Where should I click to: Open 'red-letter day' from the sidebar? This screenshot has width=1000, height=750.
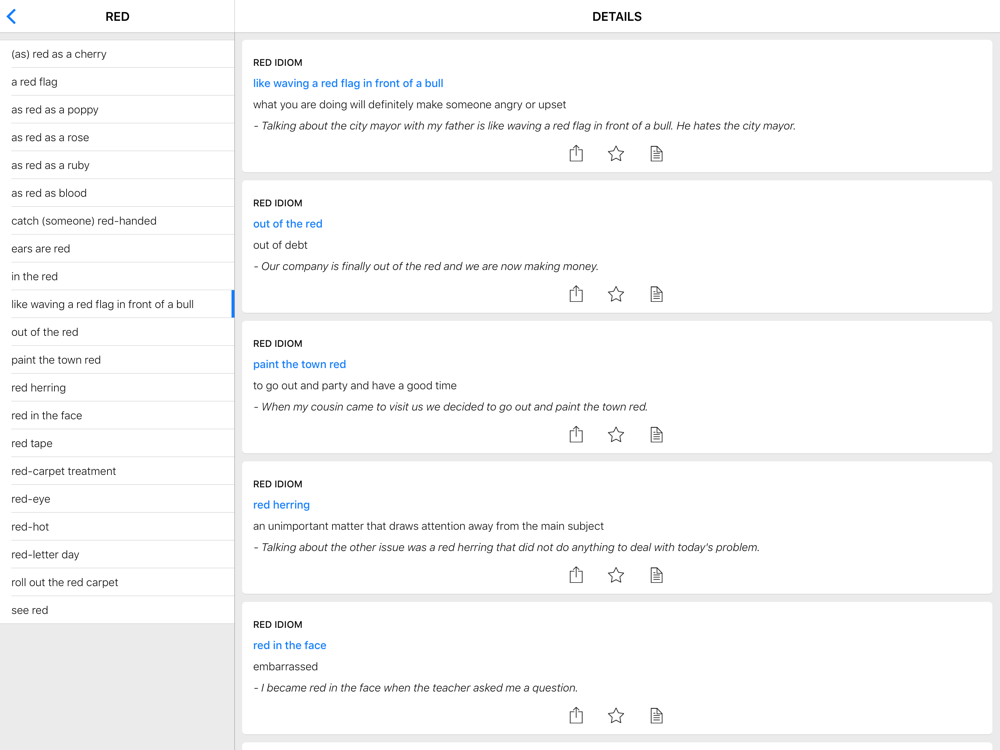[45, 554]
